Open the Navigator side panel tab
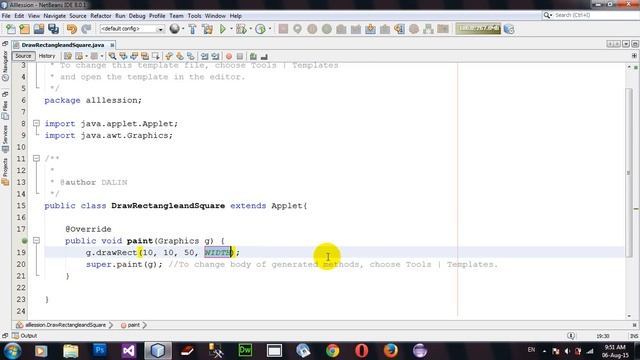The height and width of the screenshot is (360, 640). (5, 65)
